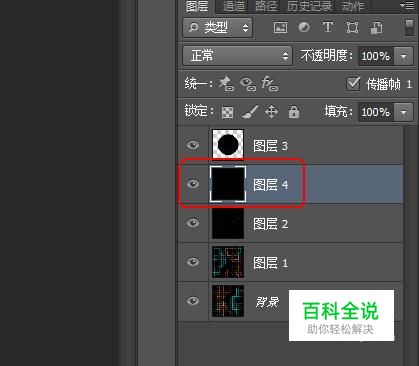Click unify layer visibility icon
The height and width of the screenshot is (366, 419).
(x=248, y=84)
